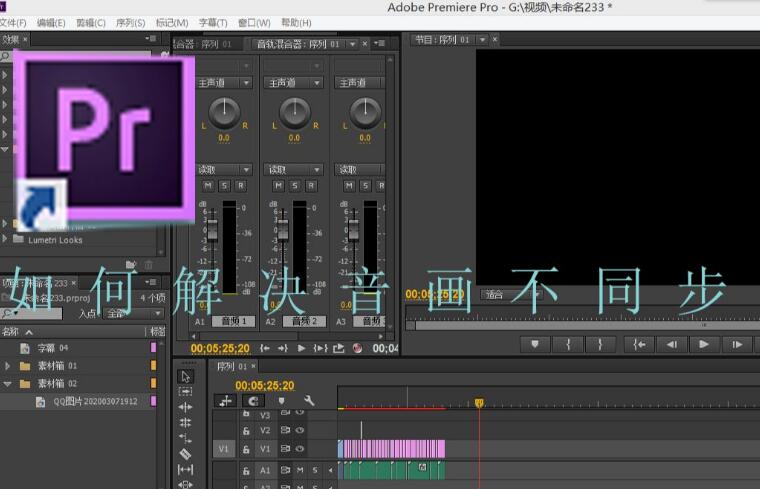Collapse 素材箱 02 bin
760x489 pixels.
pos(7,384)
